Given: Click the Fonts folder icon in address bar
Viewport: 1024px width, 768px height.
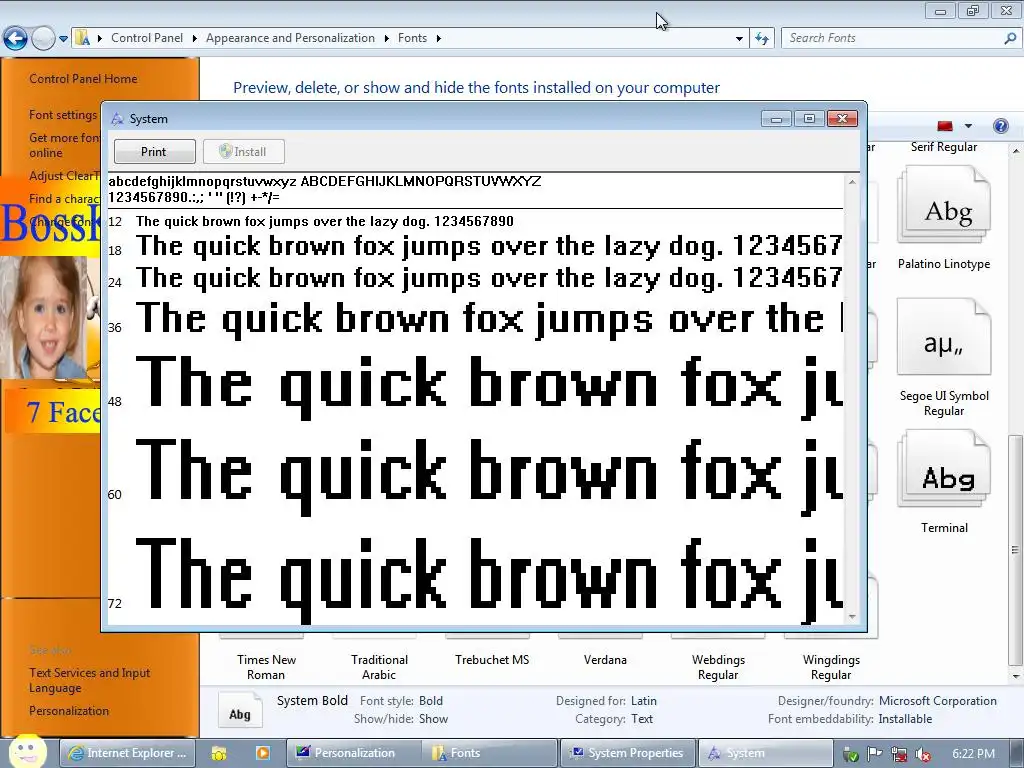Looking at the screenshot, I should 83,38.
